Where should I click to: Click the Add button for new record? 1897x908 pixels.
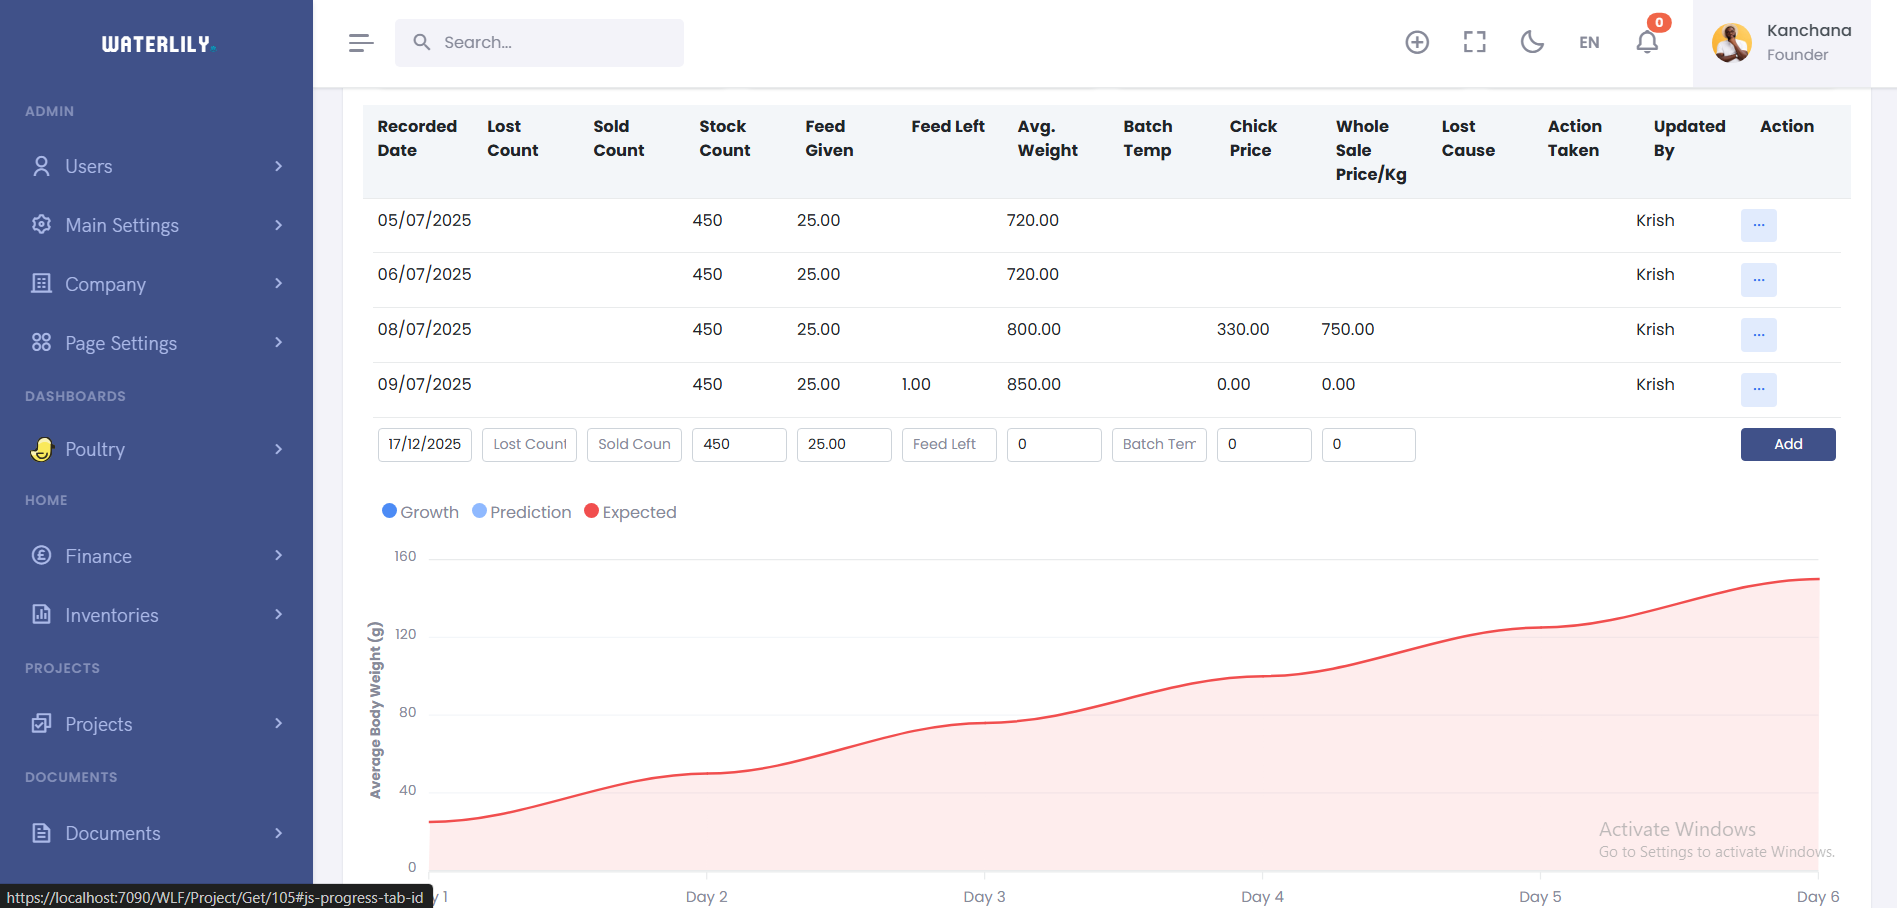pyautogui.click(x=1787, y=444)
